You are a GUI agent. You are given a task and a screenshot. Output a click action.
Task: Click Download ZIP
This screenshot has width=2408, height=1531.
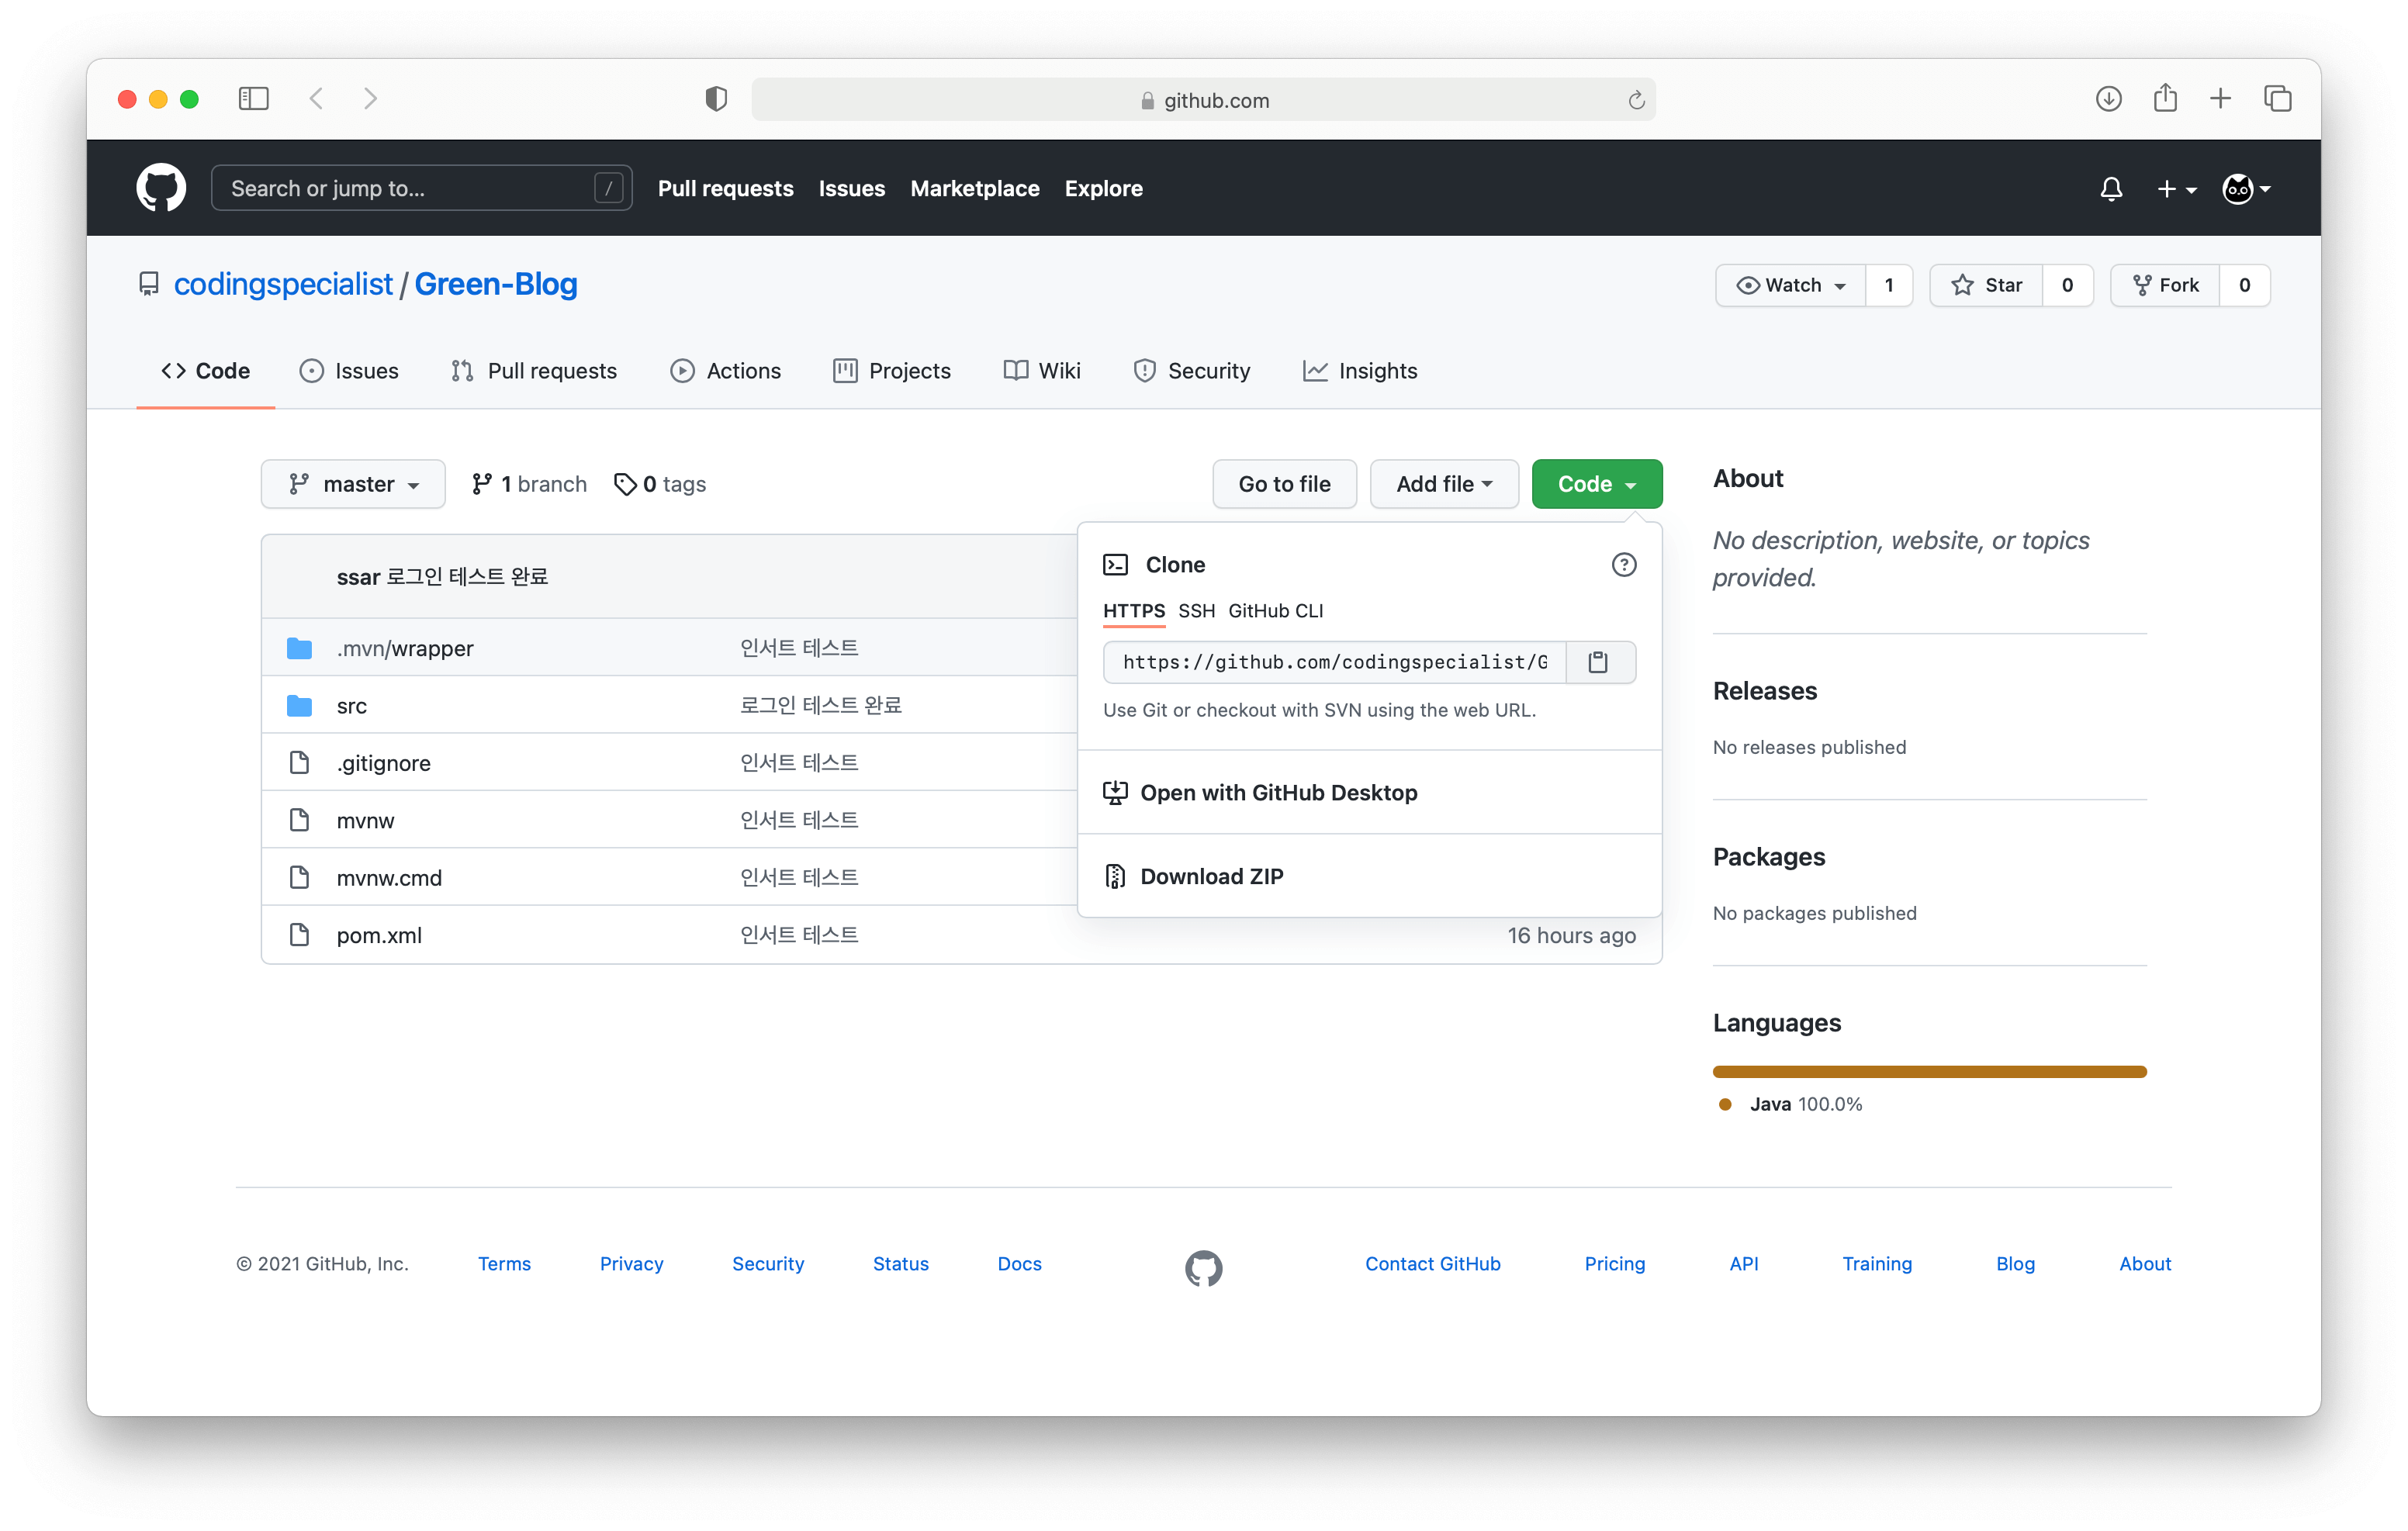coord(1369,876)
